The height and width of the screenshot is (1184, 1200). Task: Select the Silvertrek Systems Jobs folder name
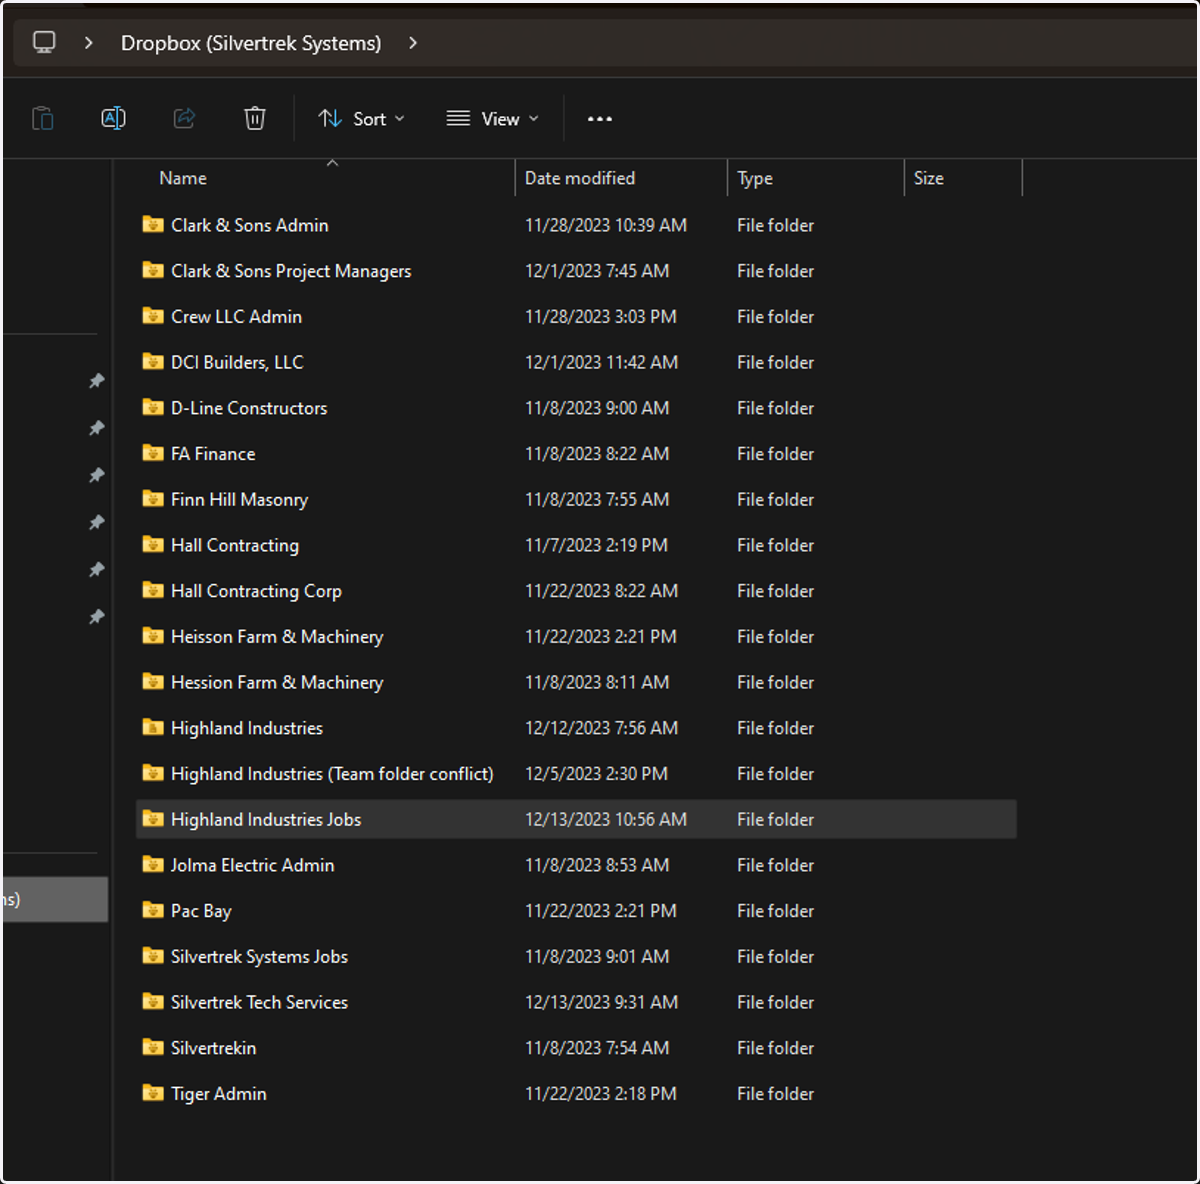click(259, 957)
